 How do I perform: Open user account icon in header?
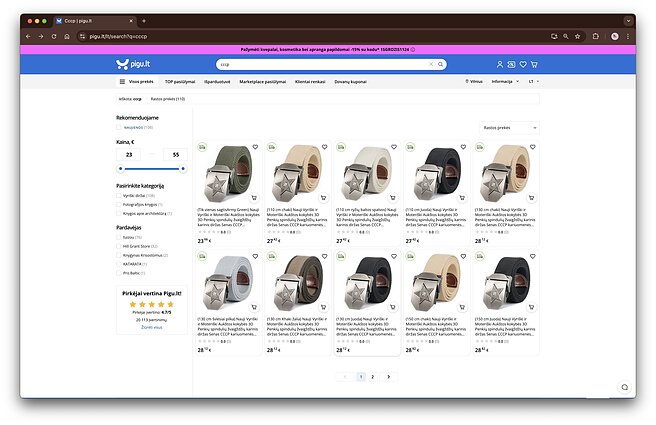tap(500, 64)
